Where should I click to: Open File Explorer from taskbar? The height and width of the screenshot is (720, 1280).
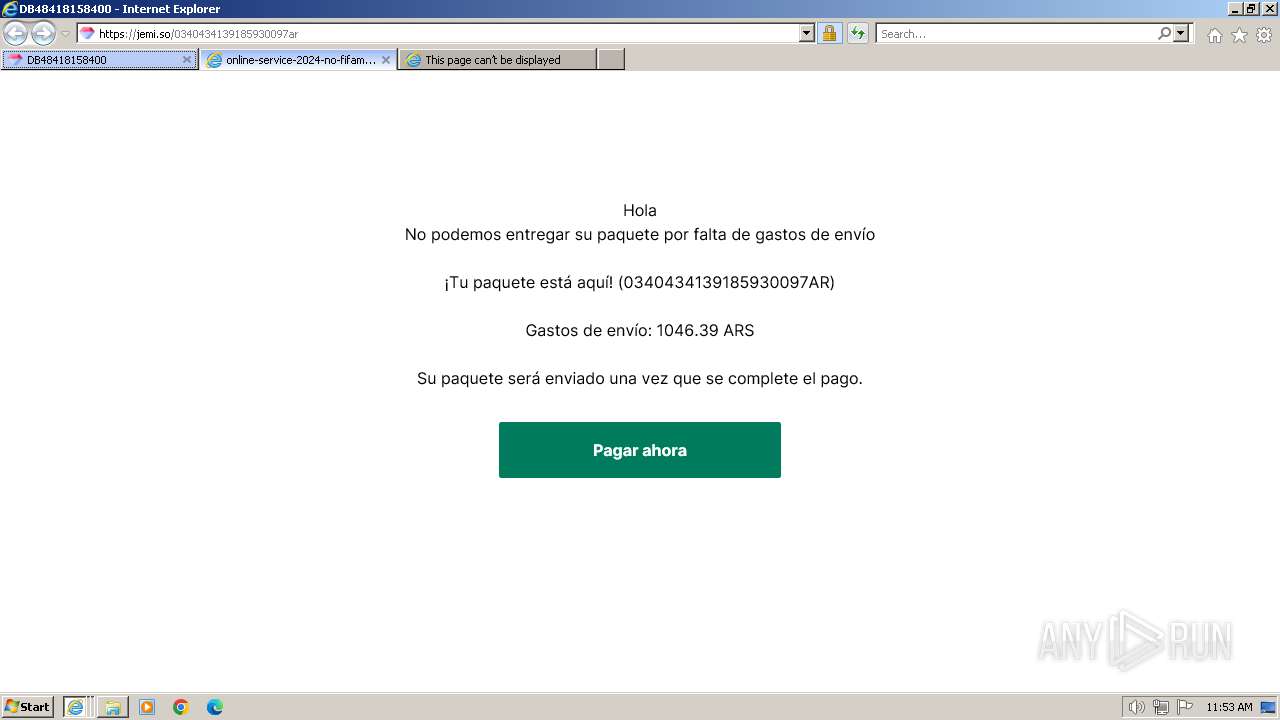pos(113,707)
